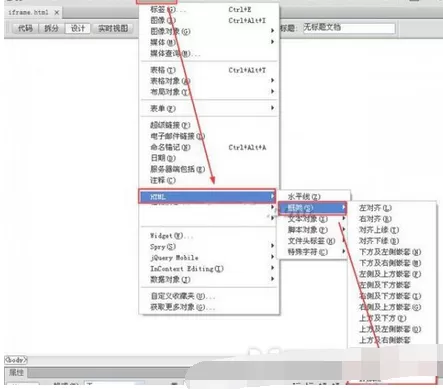
Task: Open 文件头标签(H) in HTML submenu
Action: point(314,241)
